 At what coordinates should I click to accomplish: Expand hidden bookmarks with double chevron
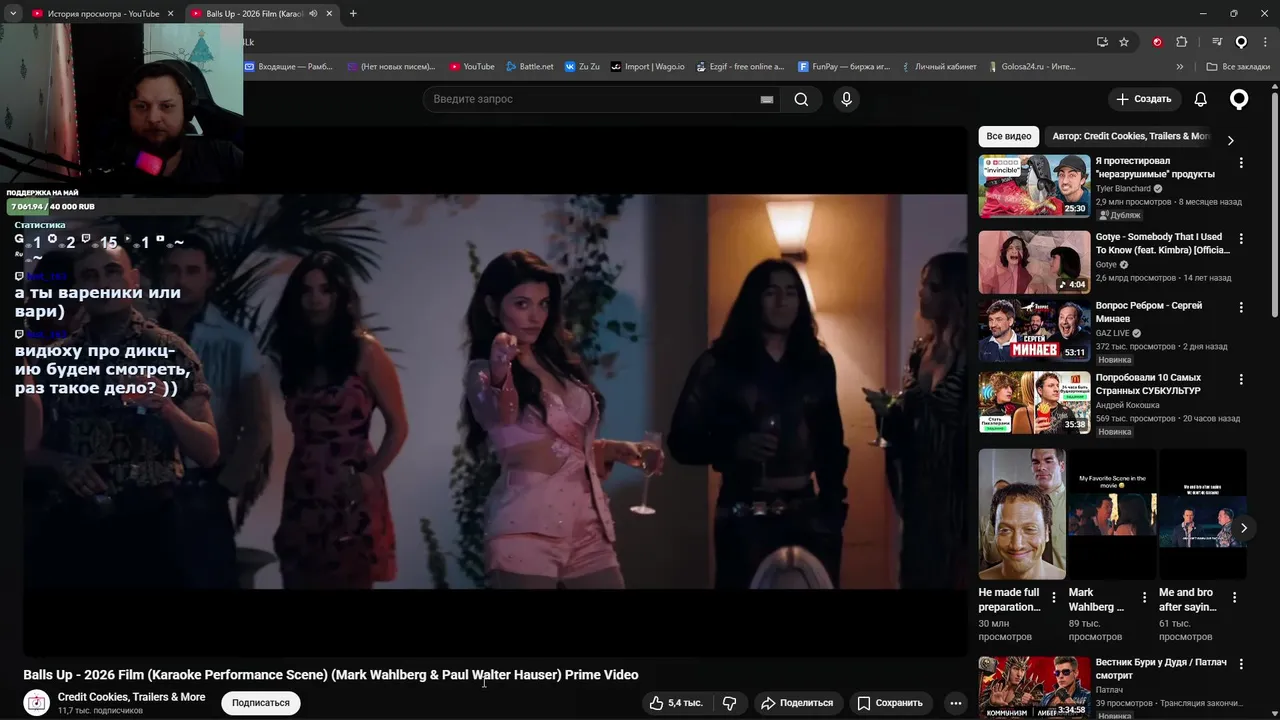click(1180, 67)
